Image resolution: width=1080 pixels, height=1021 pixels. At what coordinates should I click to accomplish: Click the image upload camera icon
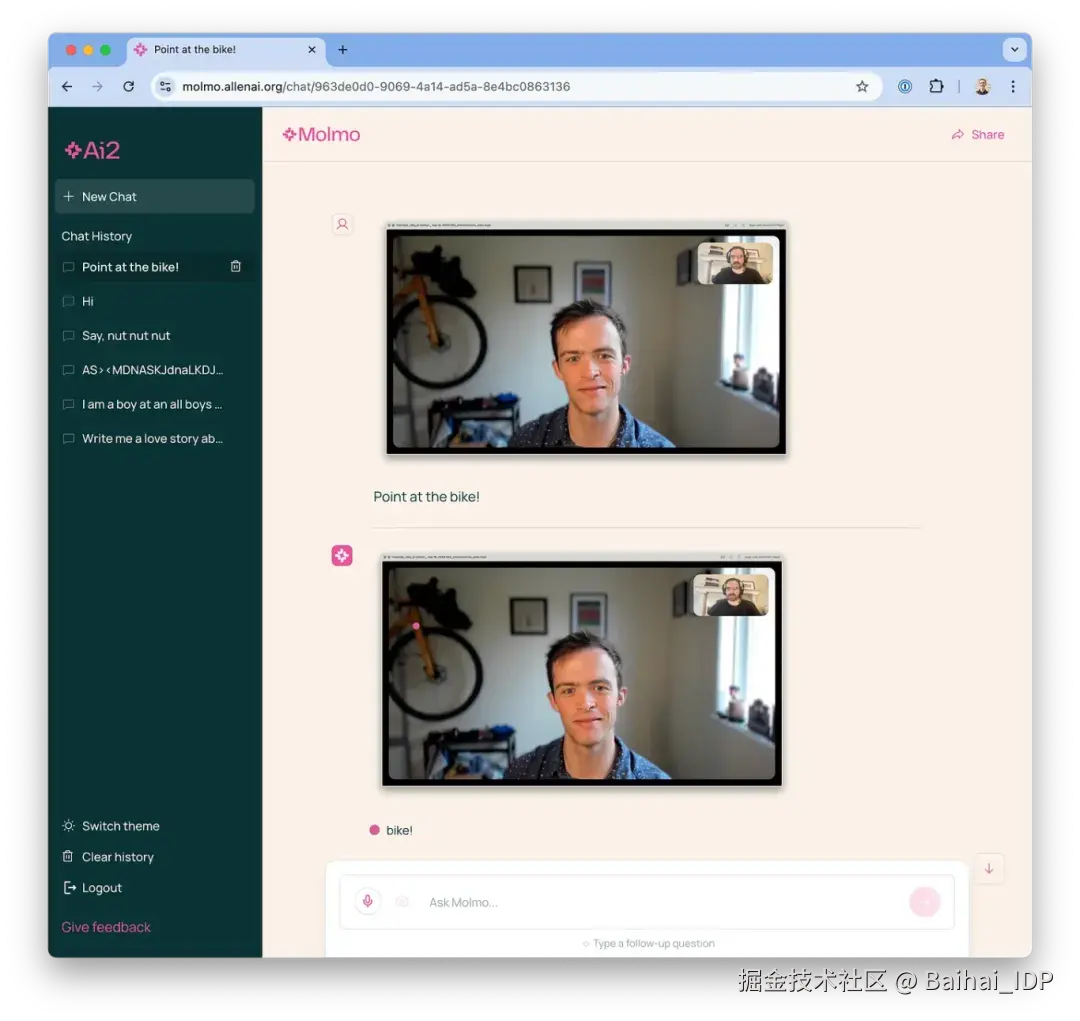402,902
